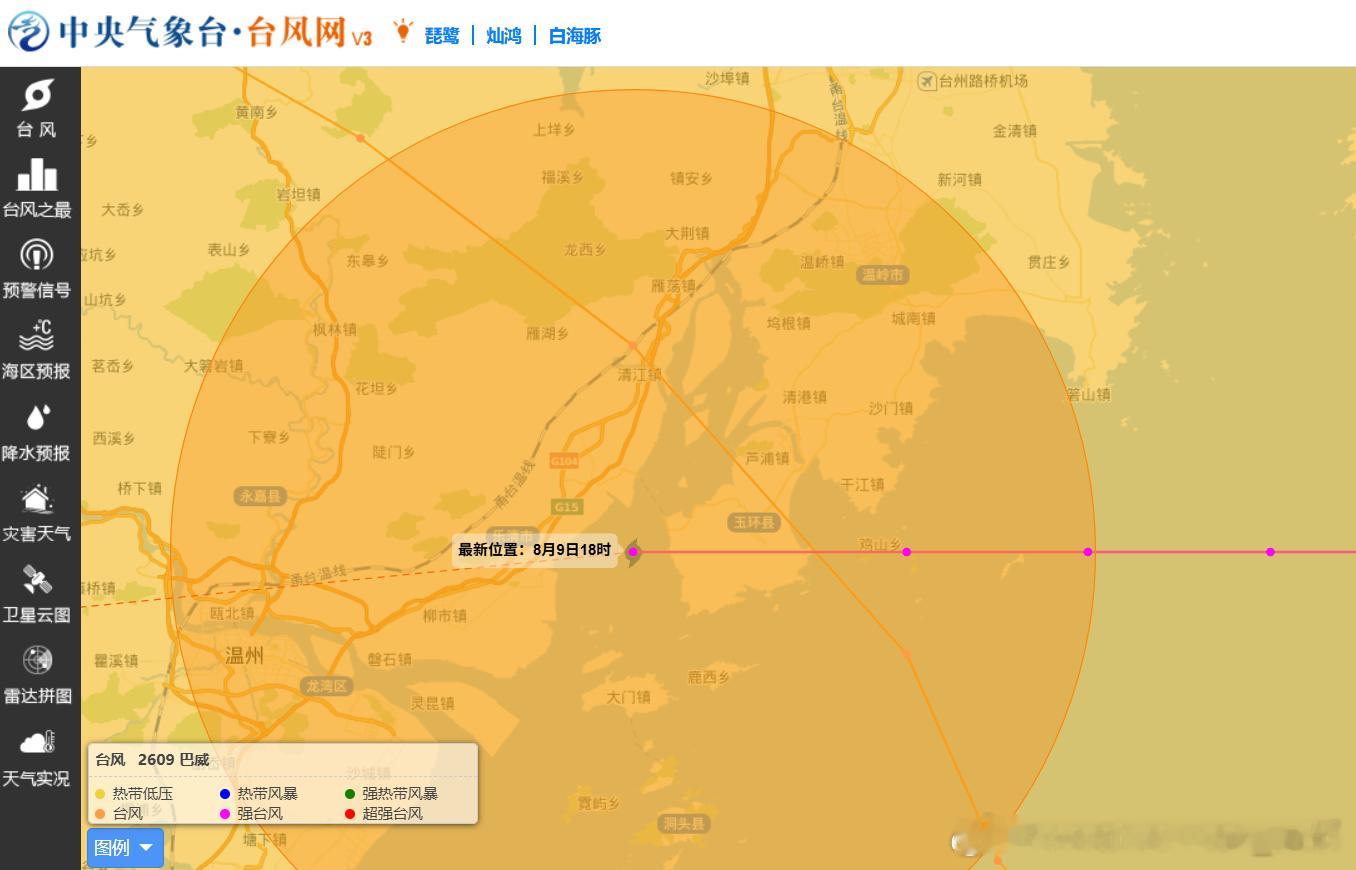Expand the 图例 legend dropdown
This screenshot has height=870, width=1356.
[x=125, y=848]
